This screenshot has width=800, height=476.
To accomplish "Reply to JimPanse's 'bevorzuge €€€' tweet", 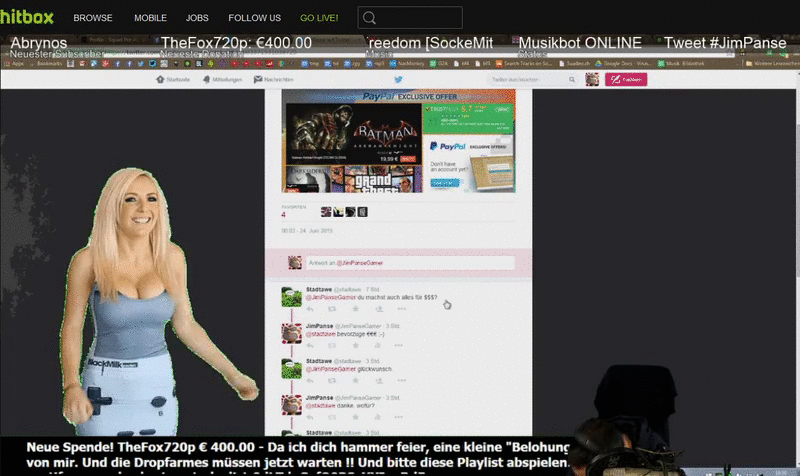I will (x=310, y=345).
